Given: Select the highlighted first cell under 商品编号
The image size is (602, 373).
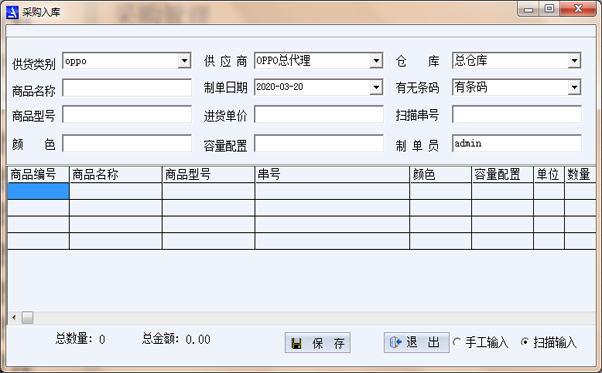Looking at the screenshot, I should [38, 191].
